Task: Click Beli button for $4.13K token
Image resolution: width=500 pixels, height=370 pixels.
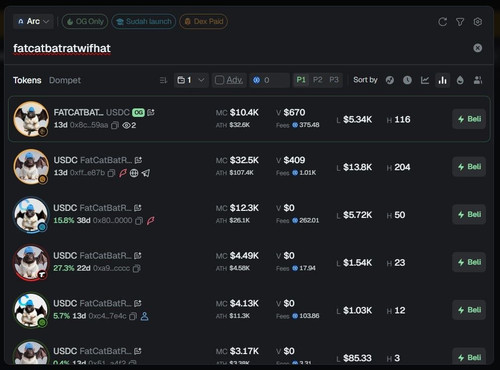Action: point(469,310)
